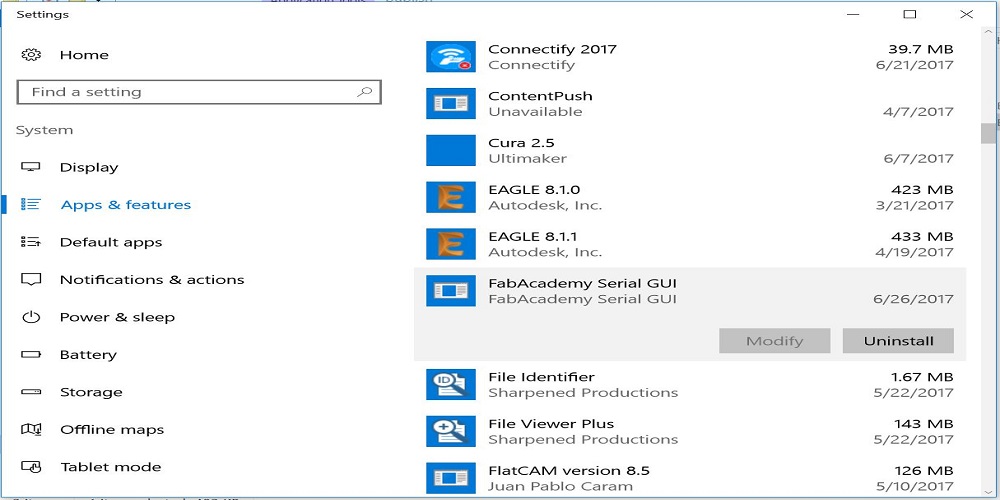Select the Cura 2.5 entry name
The width and height of the screenshot is (1000, 500).
(522, 143)
